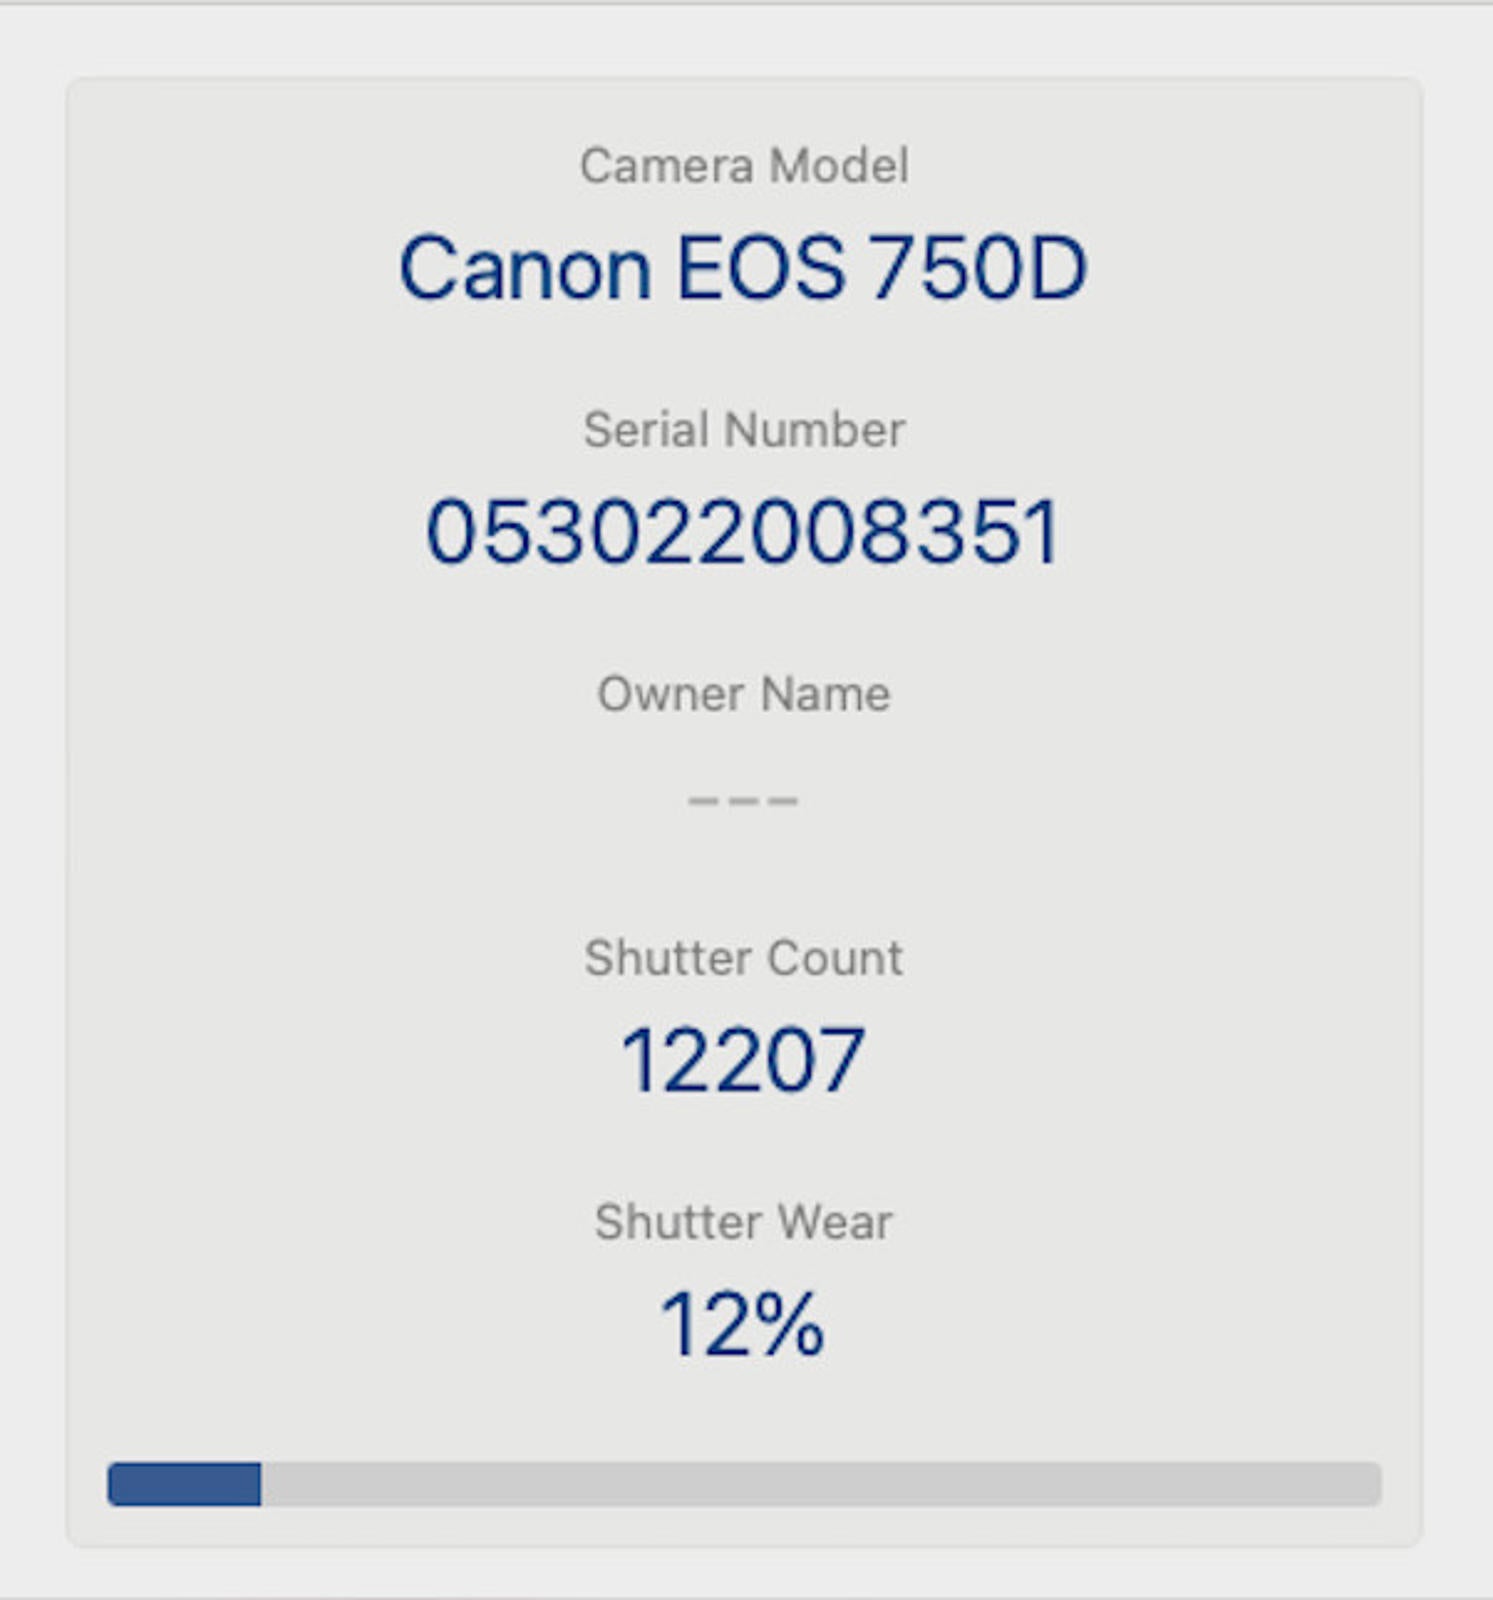The width and height of the screenshot is (1493, 1600).
Task: Click the word Canon in model name
Action: (x=525, y=268)
